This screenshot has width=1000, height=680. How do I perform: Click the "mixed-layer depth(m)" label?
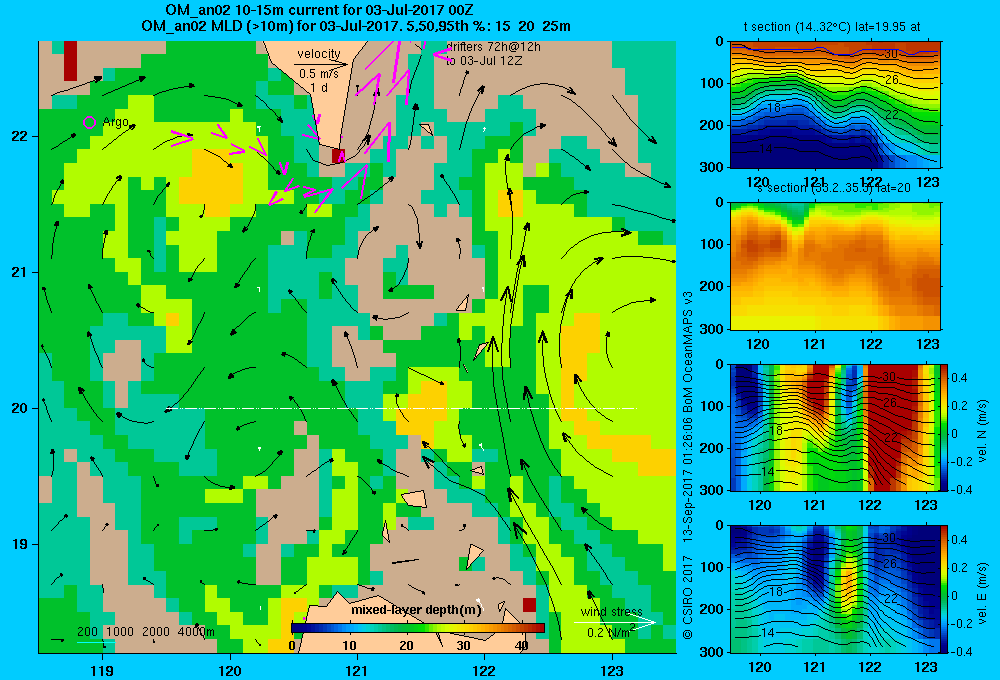tap(416, 610)
